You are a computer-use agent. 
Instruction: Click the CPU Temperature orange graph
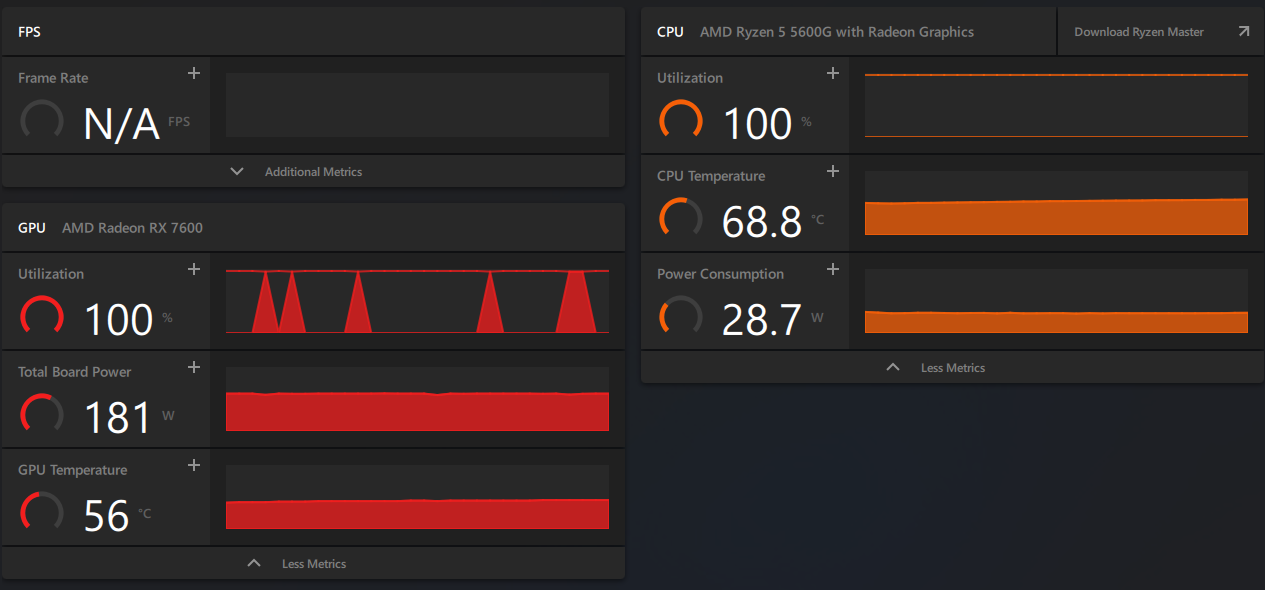click(x=1056, y=203)
